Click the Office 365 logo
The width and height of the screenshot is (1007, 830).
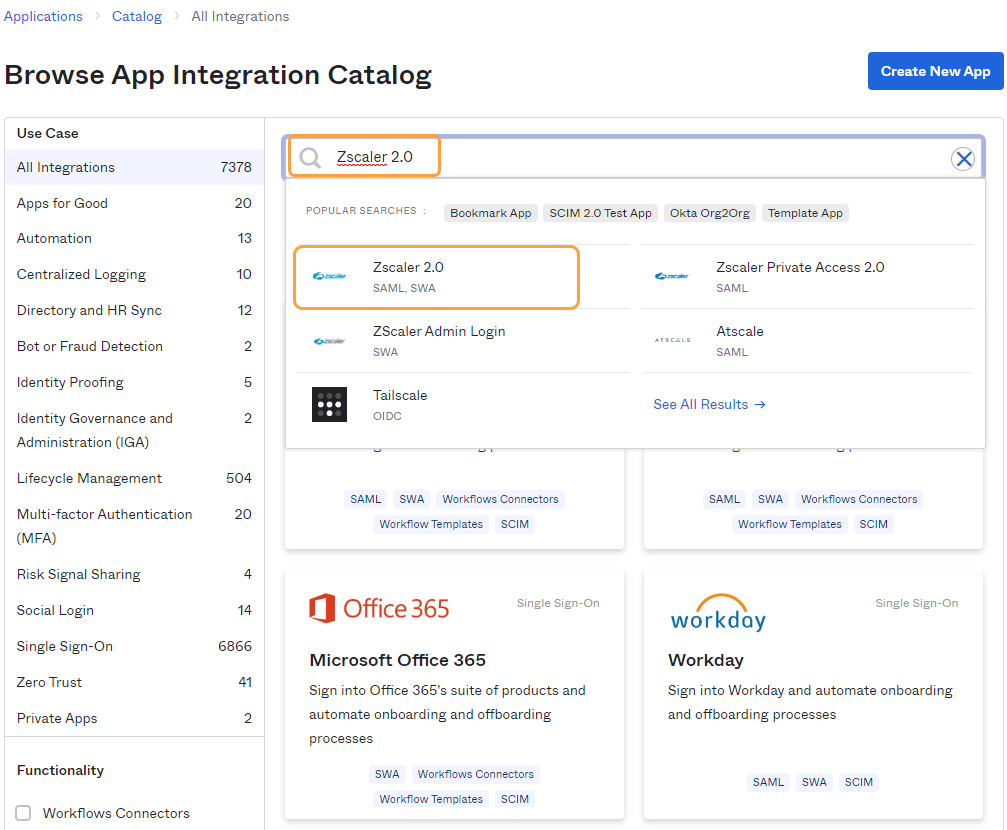pos(379,608)
